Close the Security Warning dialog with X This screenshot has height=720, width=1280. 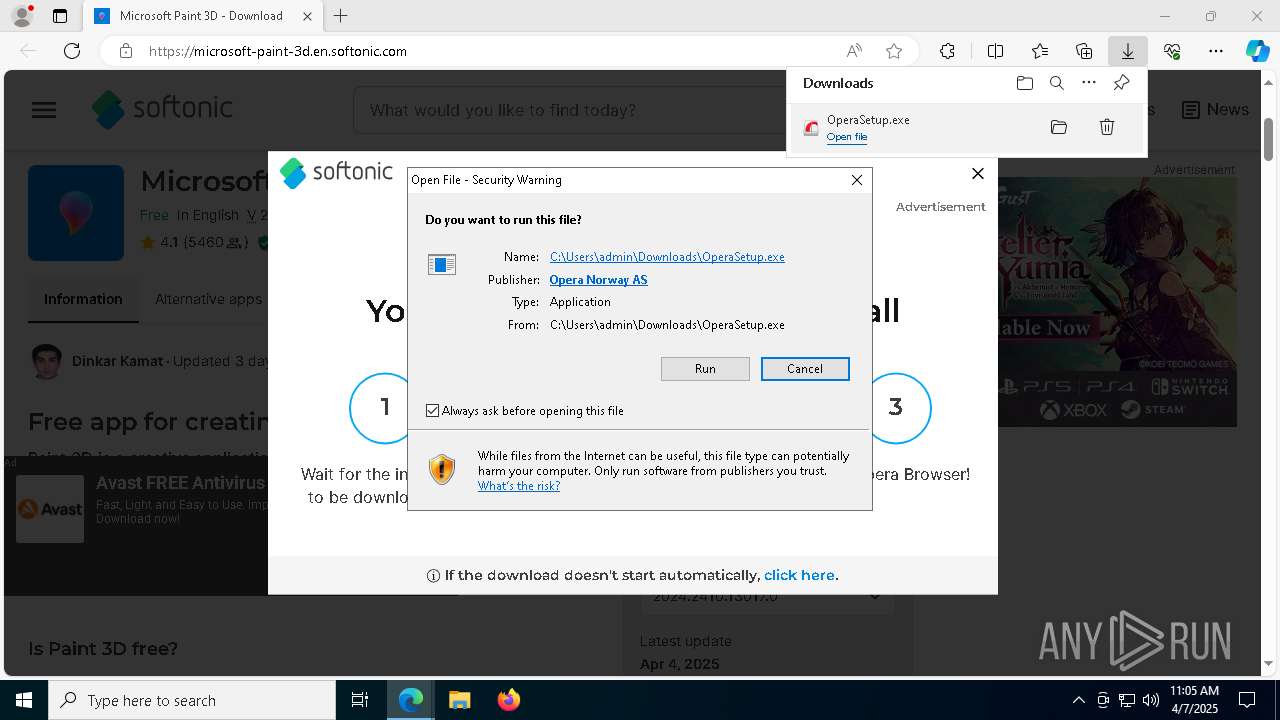[x=857, y=180]
